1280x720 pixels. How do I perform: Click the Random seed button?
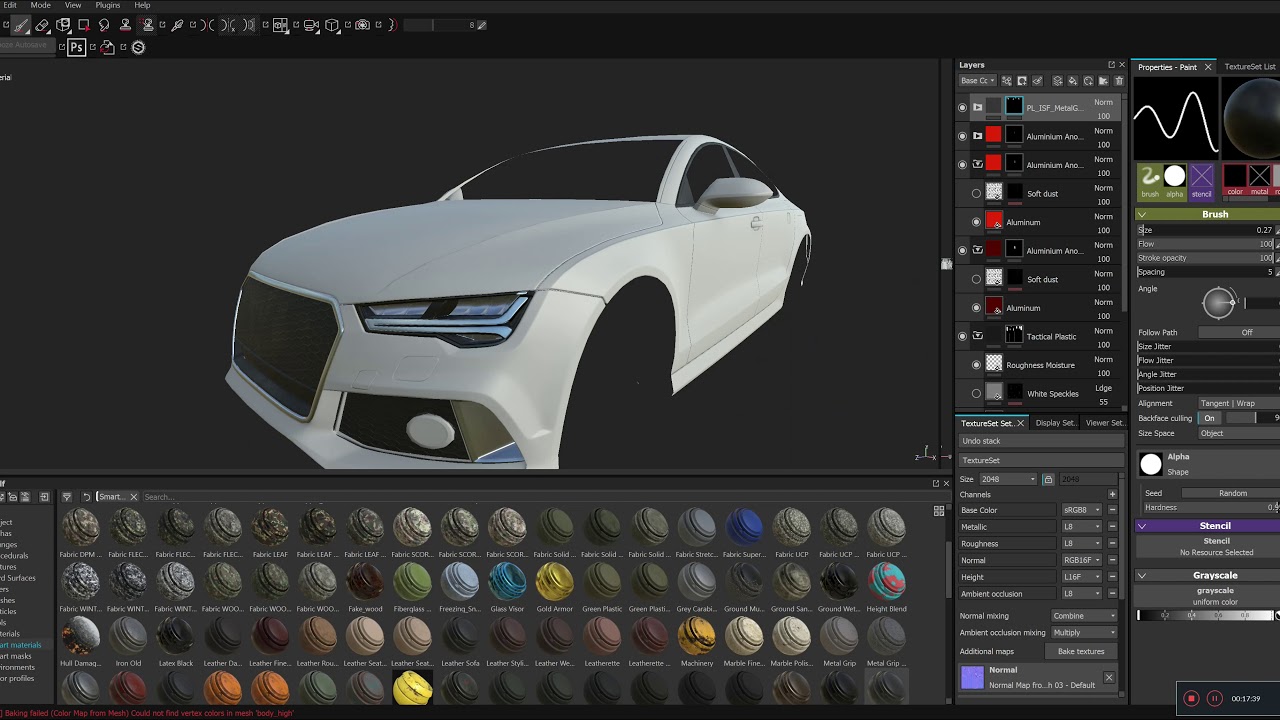(1232, 493)
